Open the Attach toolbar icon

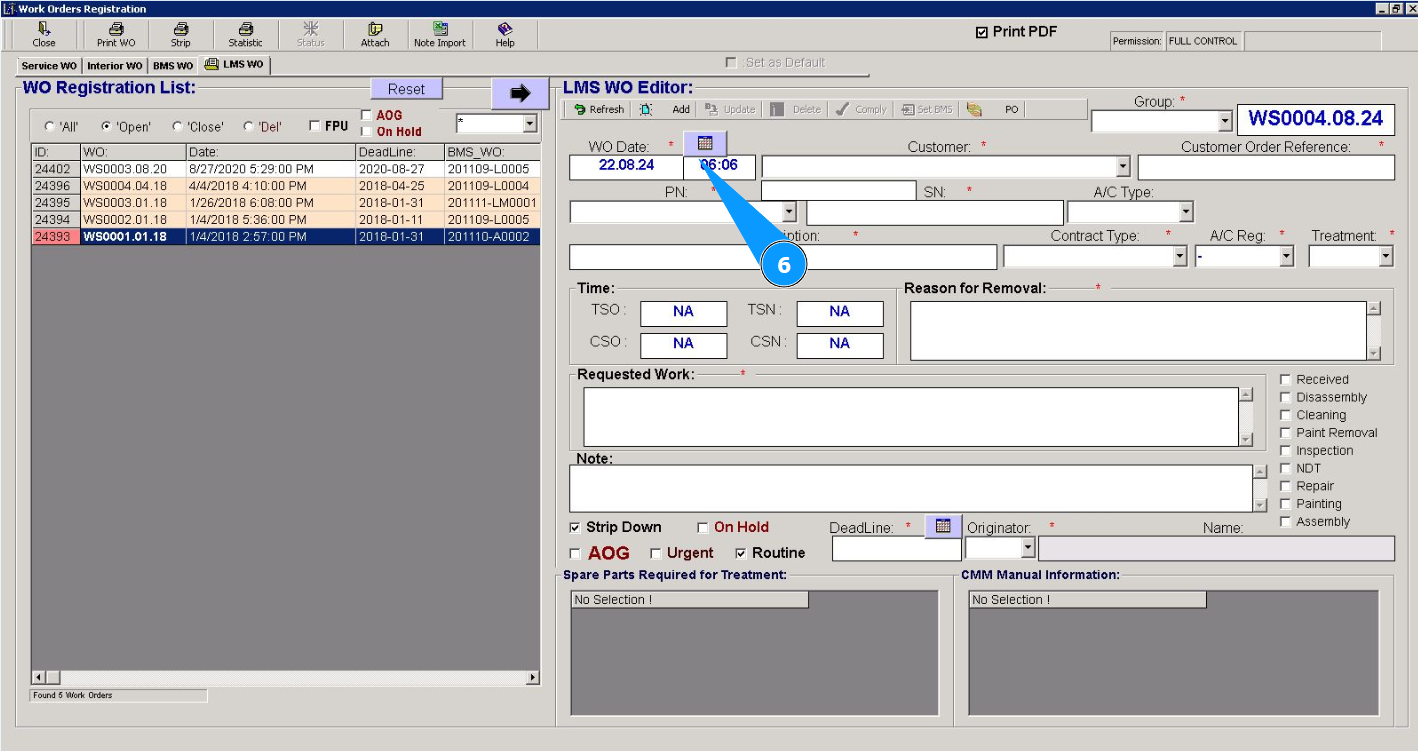point(375,35)
